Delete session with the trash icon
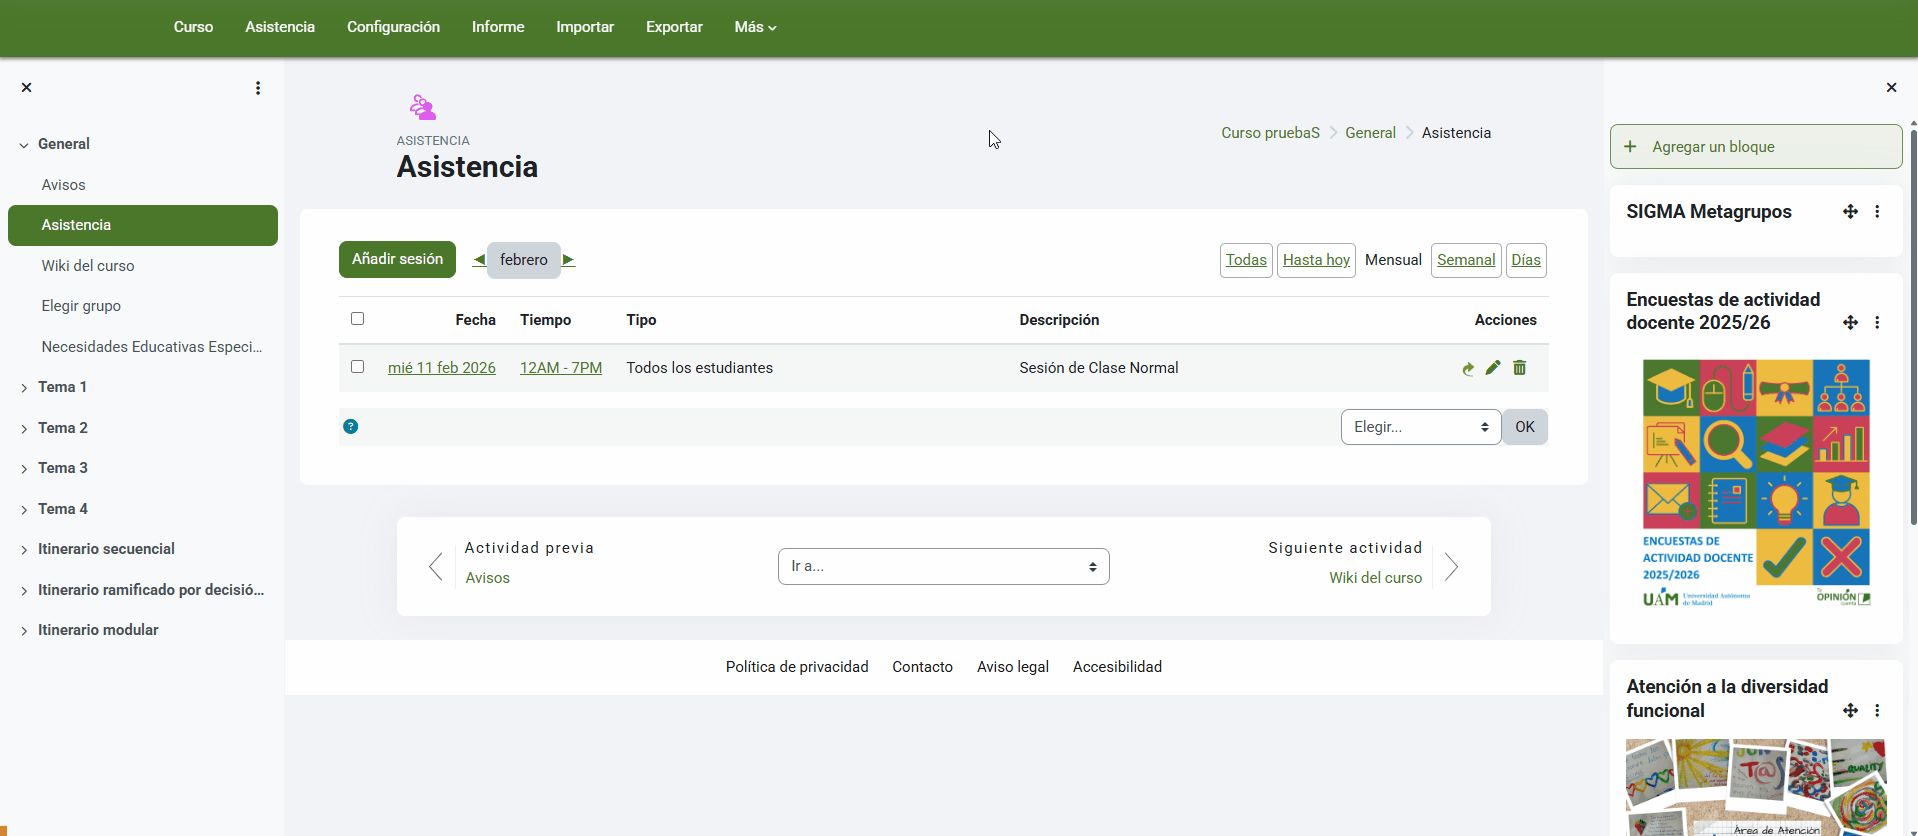This screenshot has width=1918, height=836. point(1519,368)
